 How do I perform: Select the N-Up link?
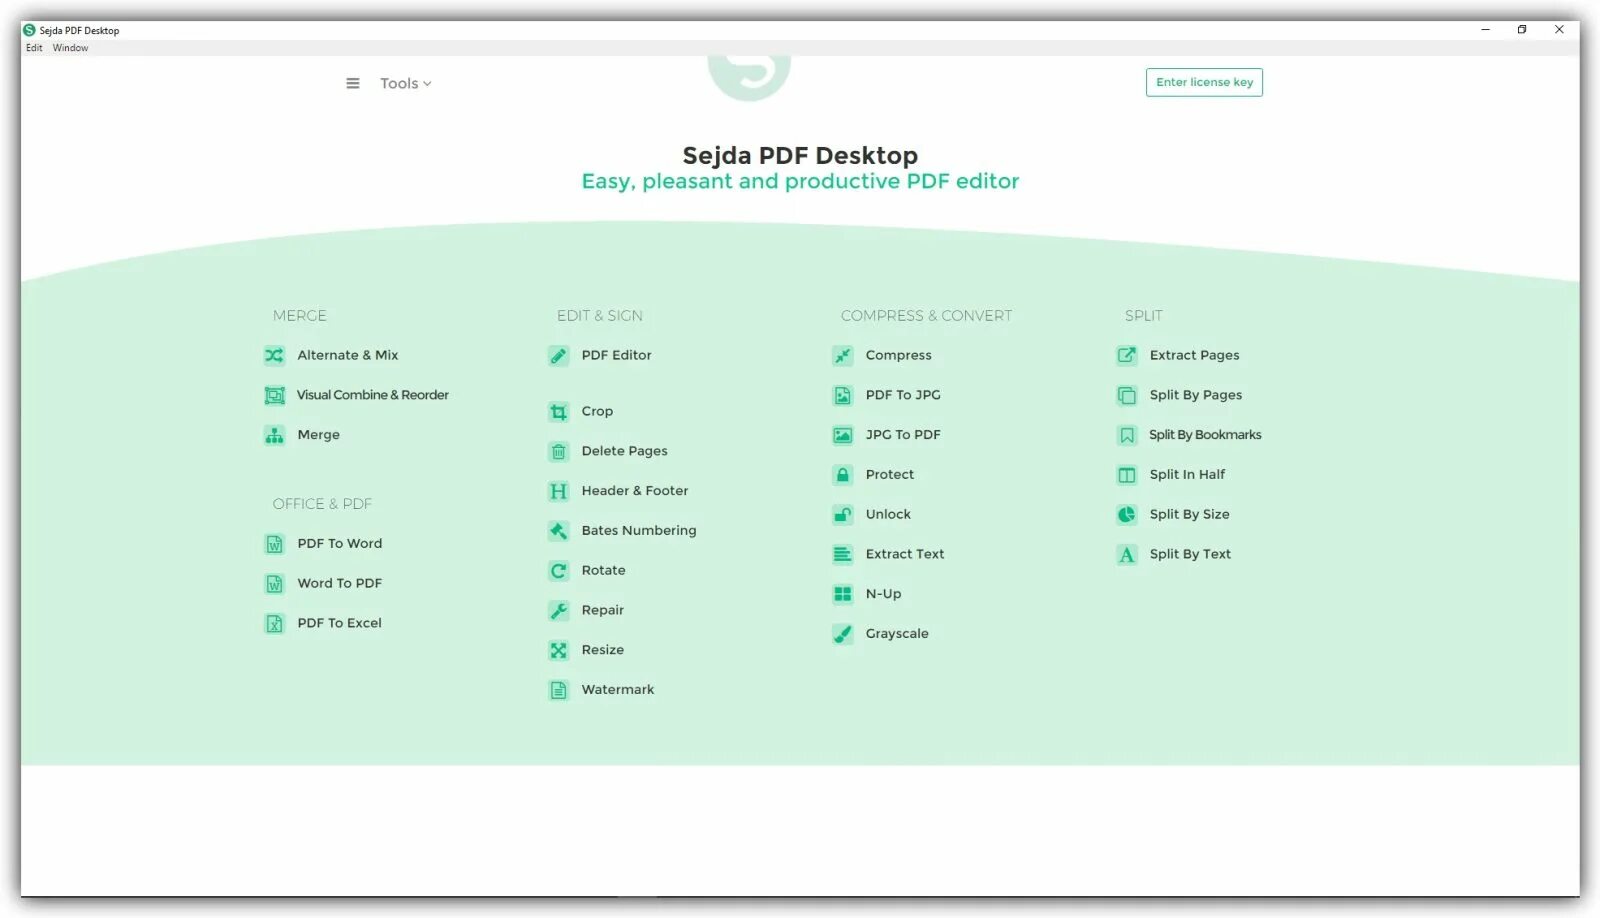(x=883, y=594)
